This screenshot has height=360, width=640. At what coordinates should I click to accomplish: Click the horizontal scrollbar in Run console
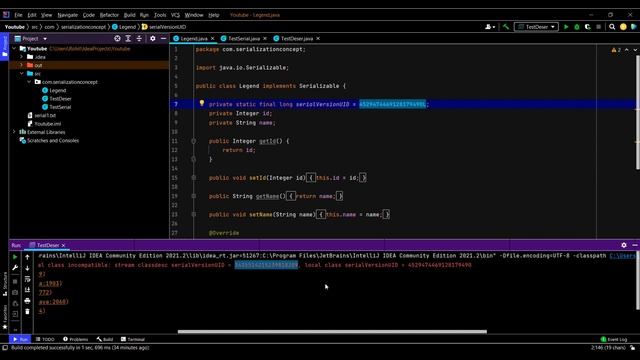tap(332, 331)
